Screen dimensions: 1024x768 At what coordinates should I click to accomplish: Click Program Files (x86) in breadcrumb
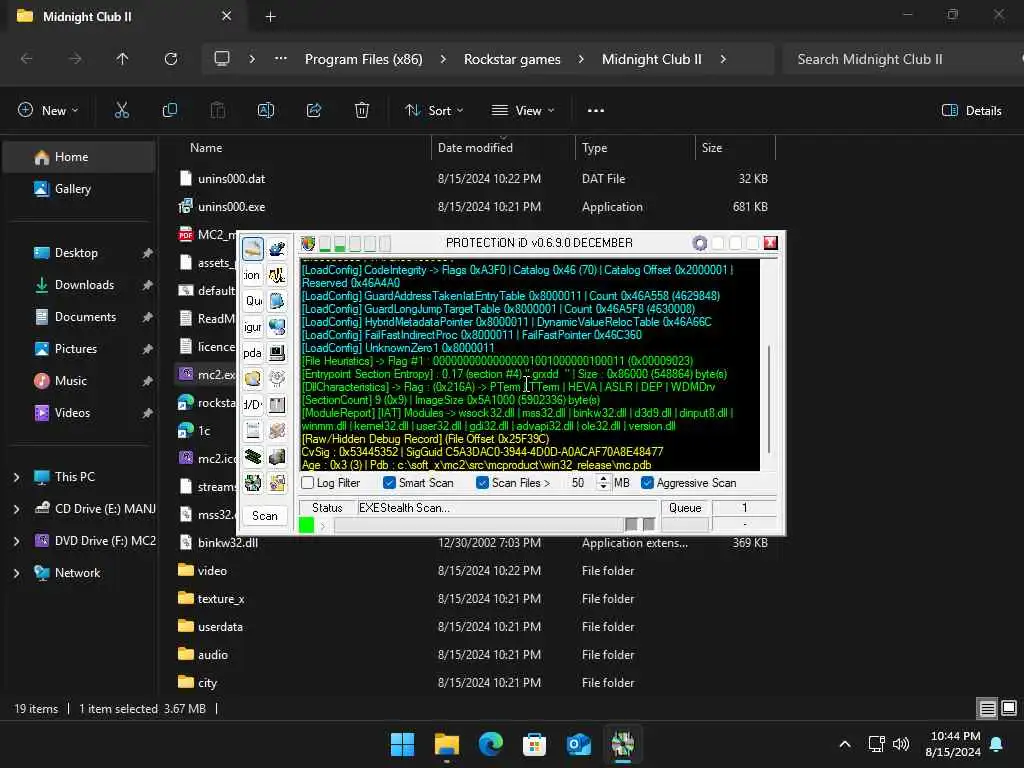[364, 59]
